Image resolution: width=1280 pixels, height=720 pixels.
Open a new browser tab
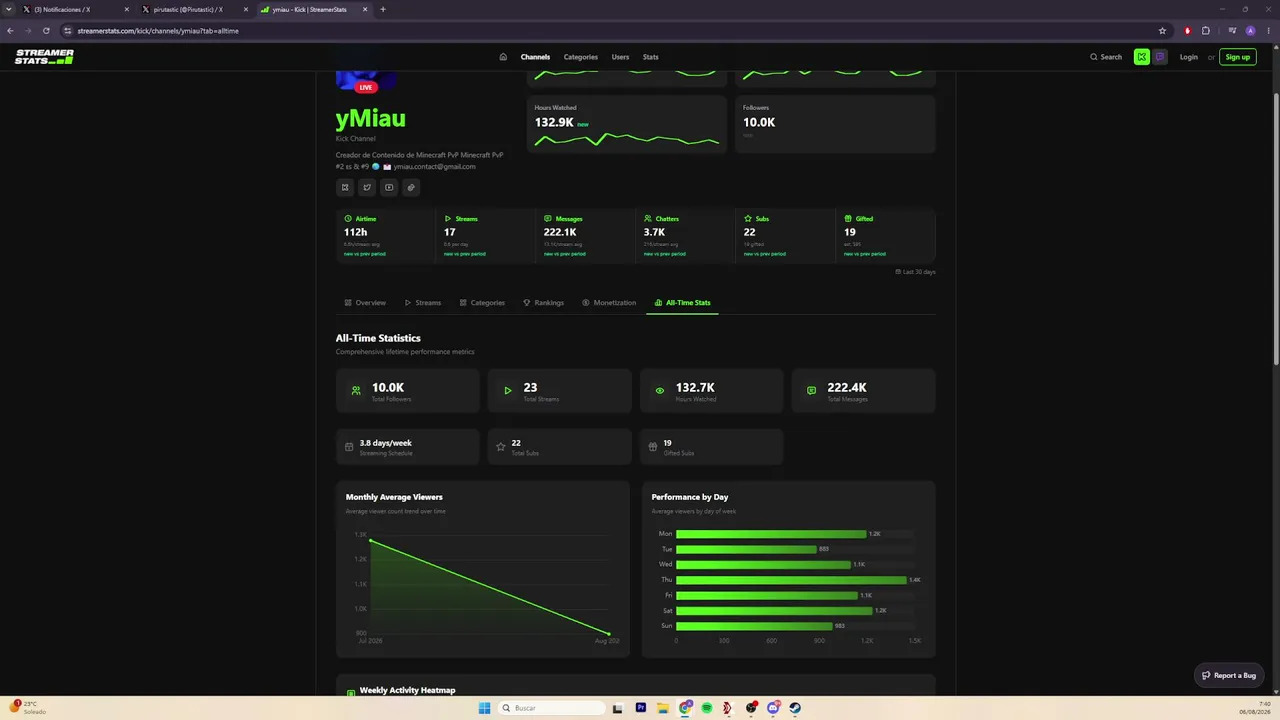(x=383, y=9)
